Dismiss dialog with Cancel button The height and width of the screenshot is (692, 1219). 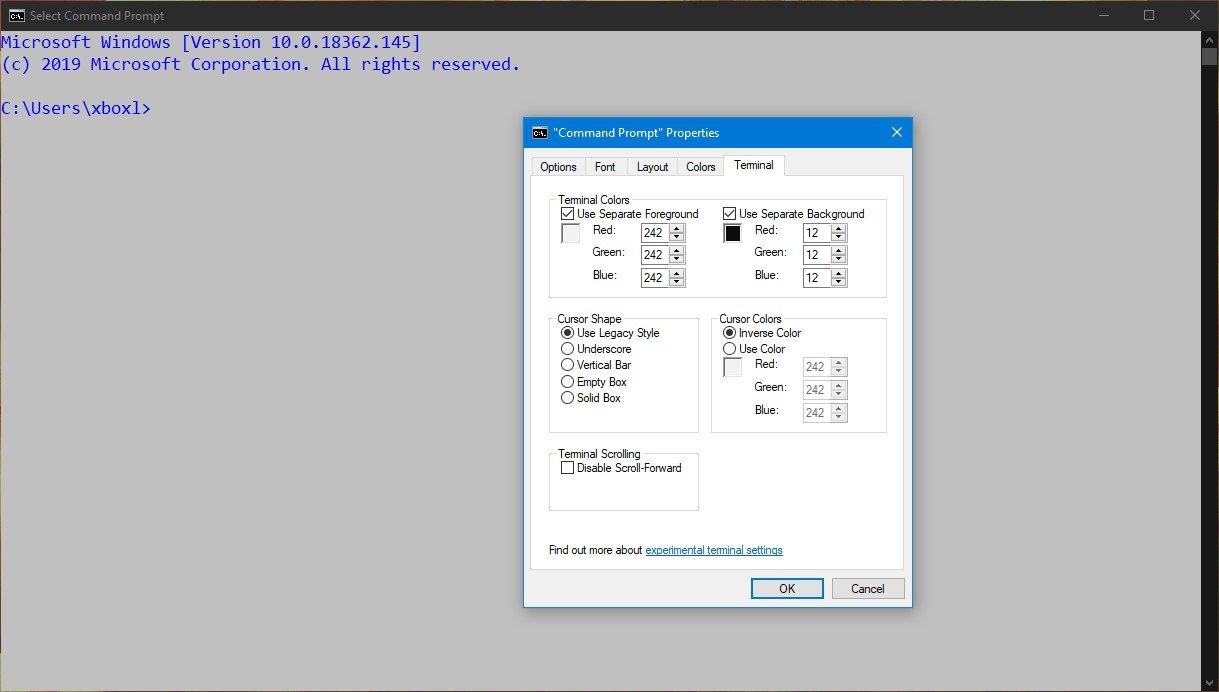(868, 588)
